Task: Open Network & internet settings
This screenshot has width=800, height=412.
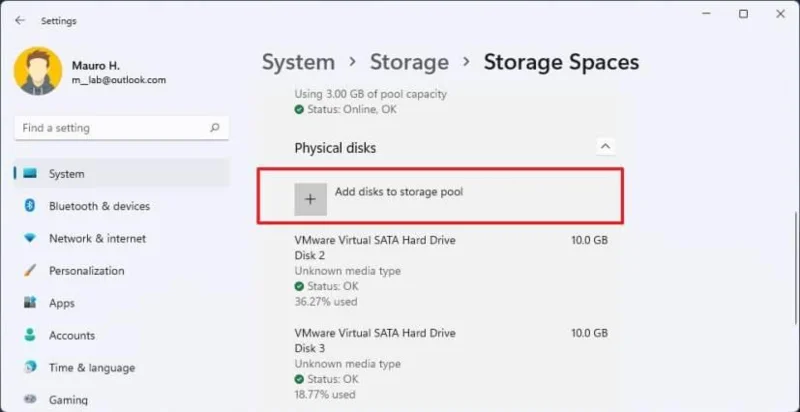Action: pyautogui.click(x=121, y=238)
